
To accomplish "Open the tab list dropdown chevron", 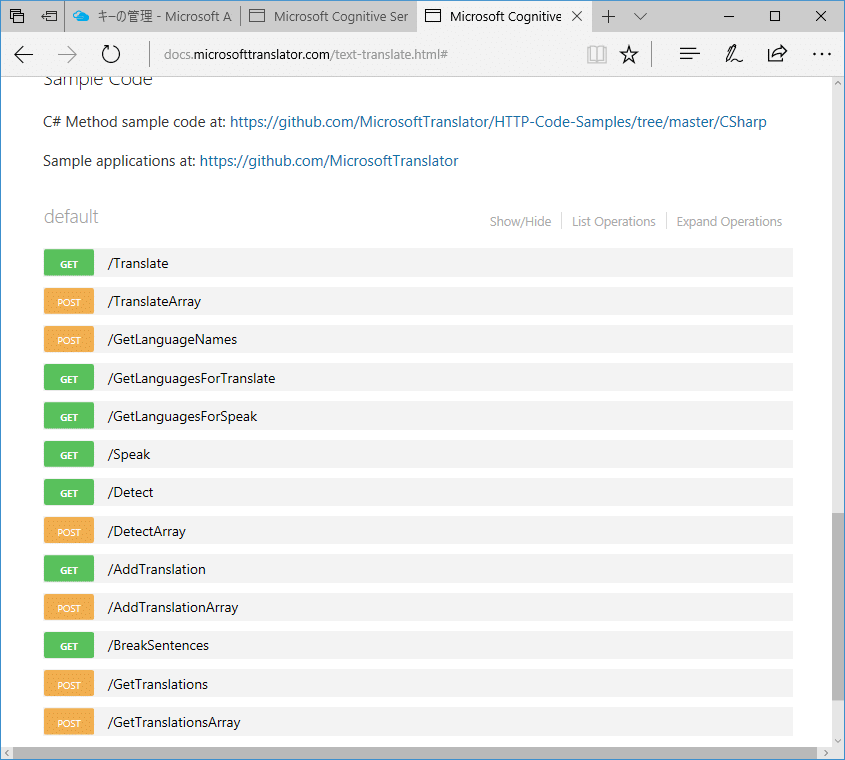I will (640, 16).
